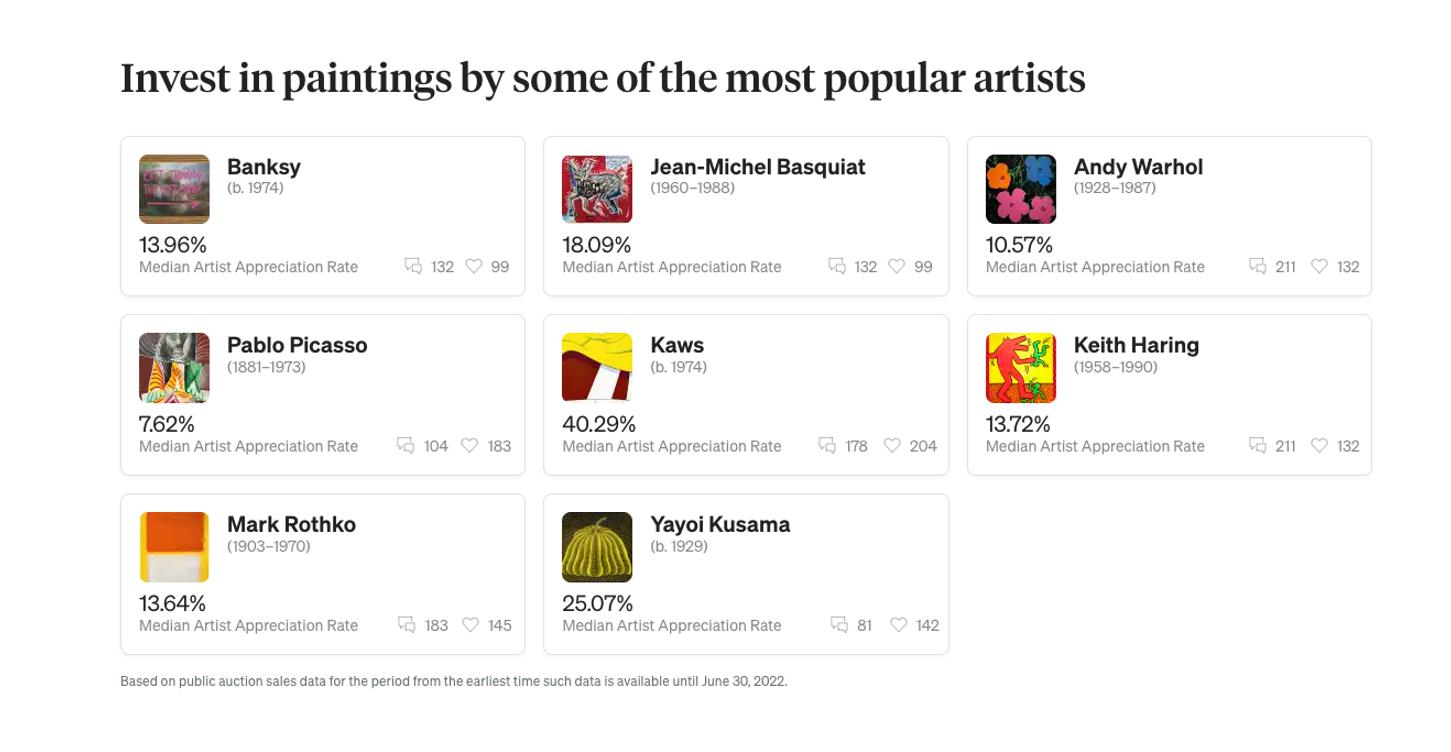Open comments on the Andy Warhol card
The image size is (1451, 752).
coord(1258,266)
